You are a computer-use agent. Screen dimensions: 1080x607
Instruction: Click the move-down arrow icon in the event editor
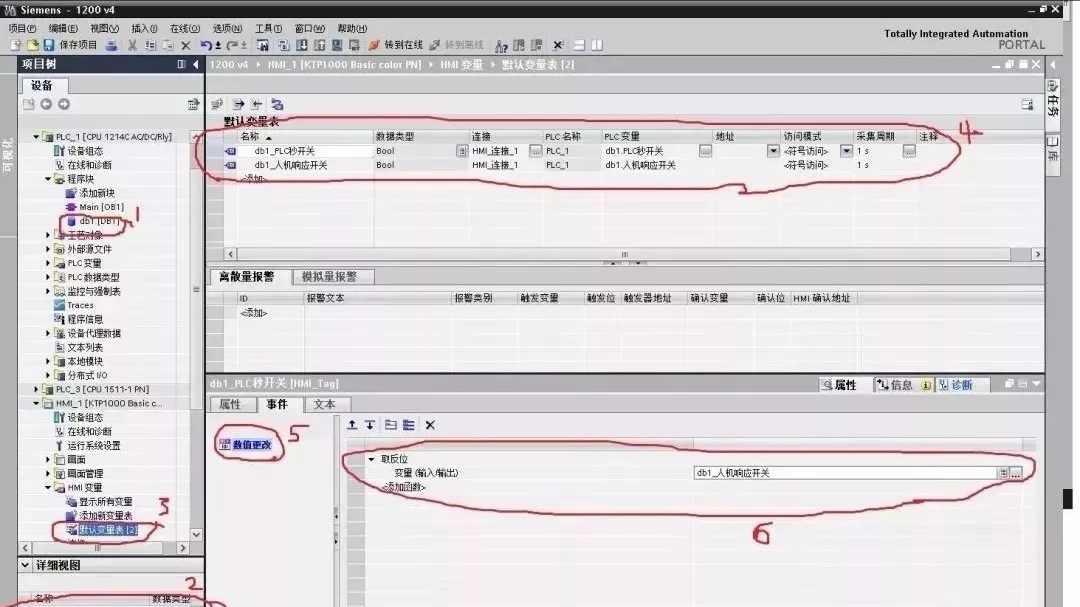point(371,424)
